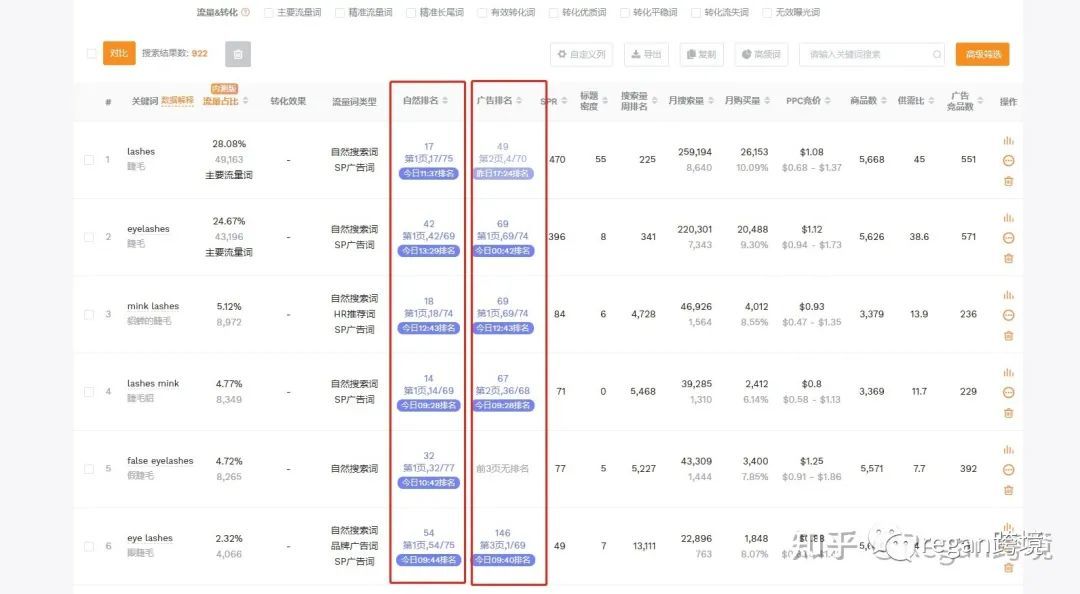Select the checkbox for the mink lashes row
This screenshot has height=594, width=1080.
[89, 314]
